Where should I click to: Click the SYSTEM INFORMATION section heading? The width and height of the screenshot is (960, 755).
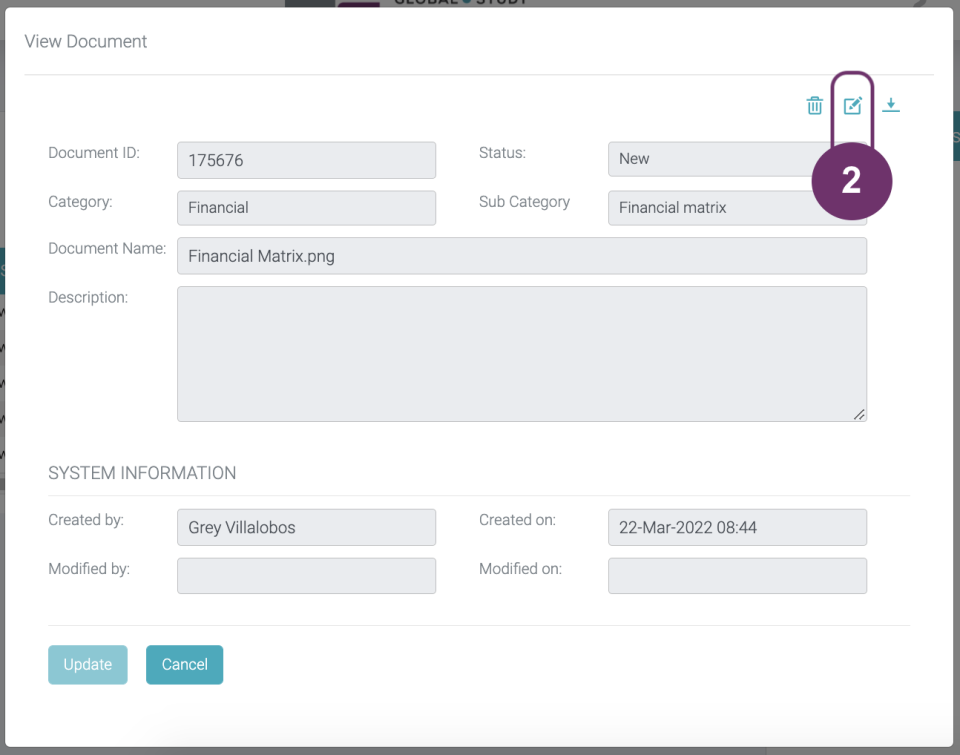pyautogui.click(x=142, y=473)
